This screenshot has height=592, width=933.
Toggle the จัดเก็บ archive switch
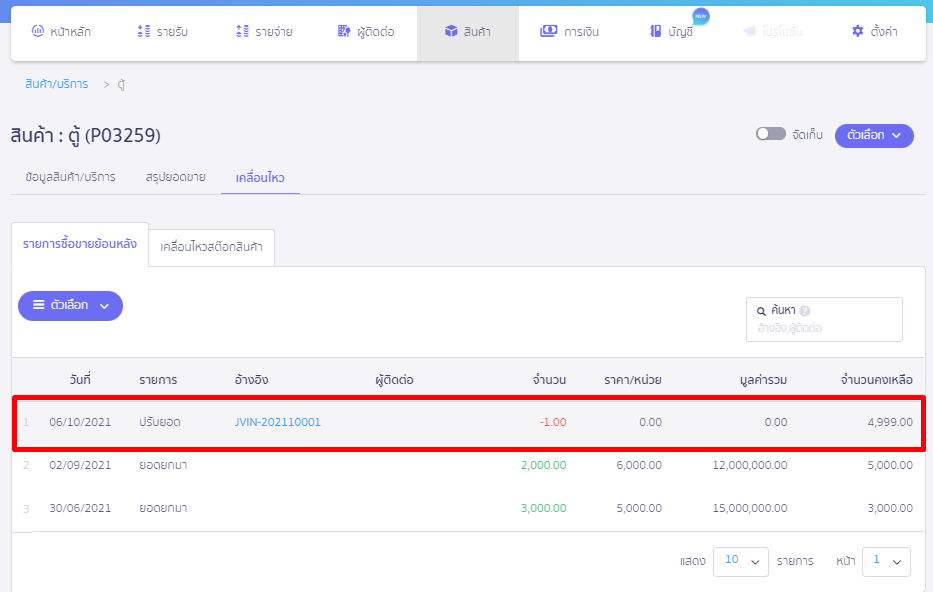[x=770, y=134]
